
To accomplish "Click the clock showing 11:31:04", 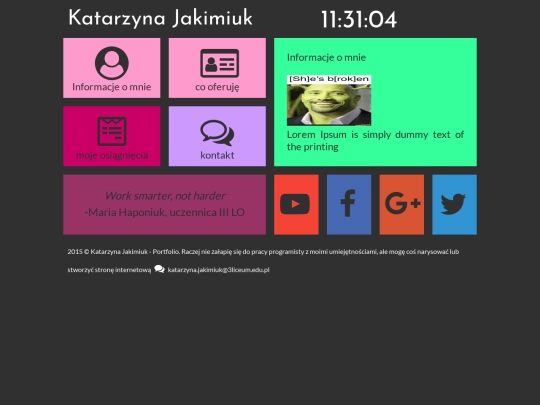I will (x=359, y=20).
